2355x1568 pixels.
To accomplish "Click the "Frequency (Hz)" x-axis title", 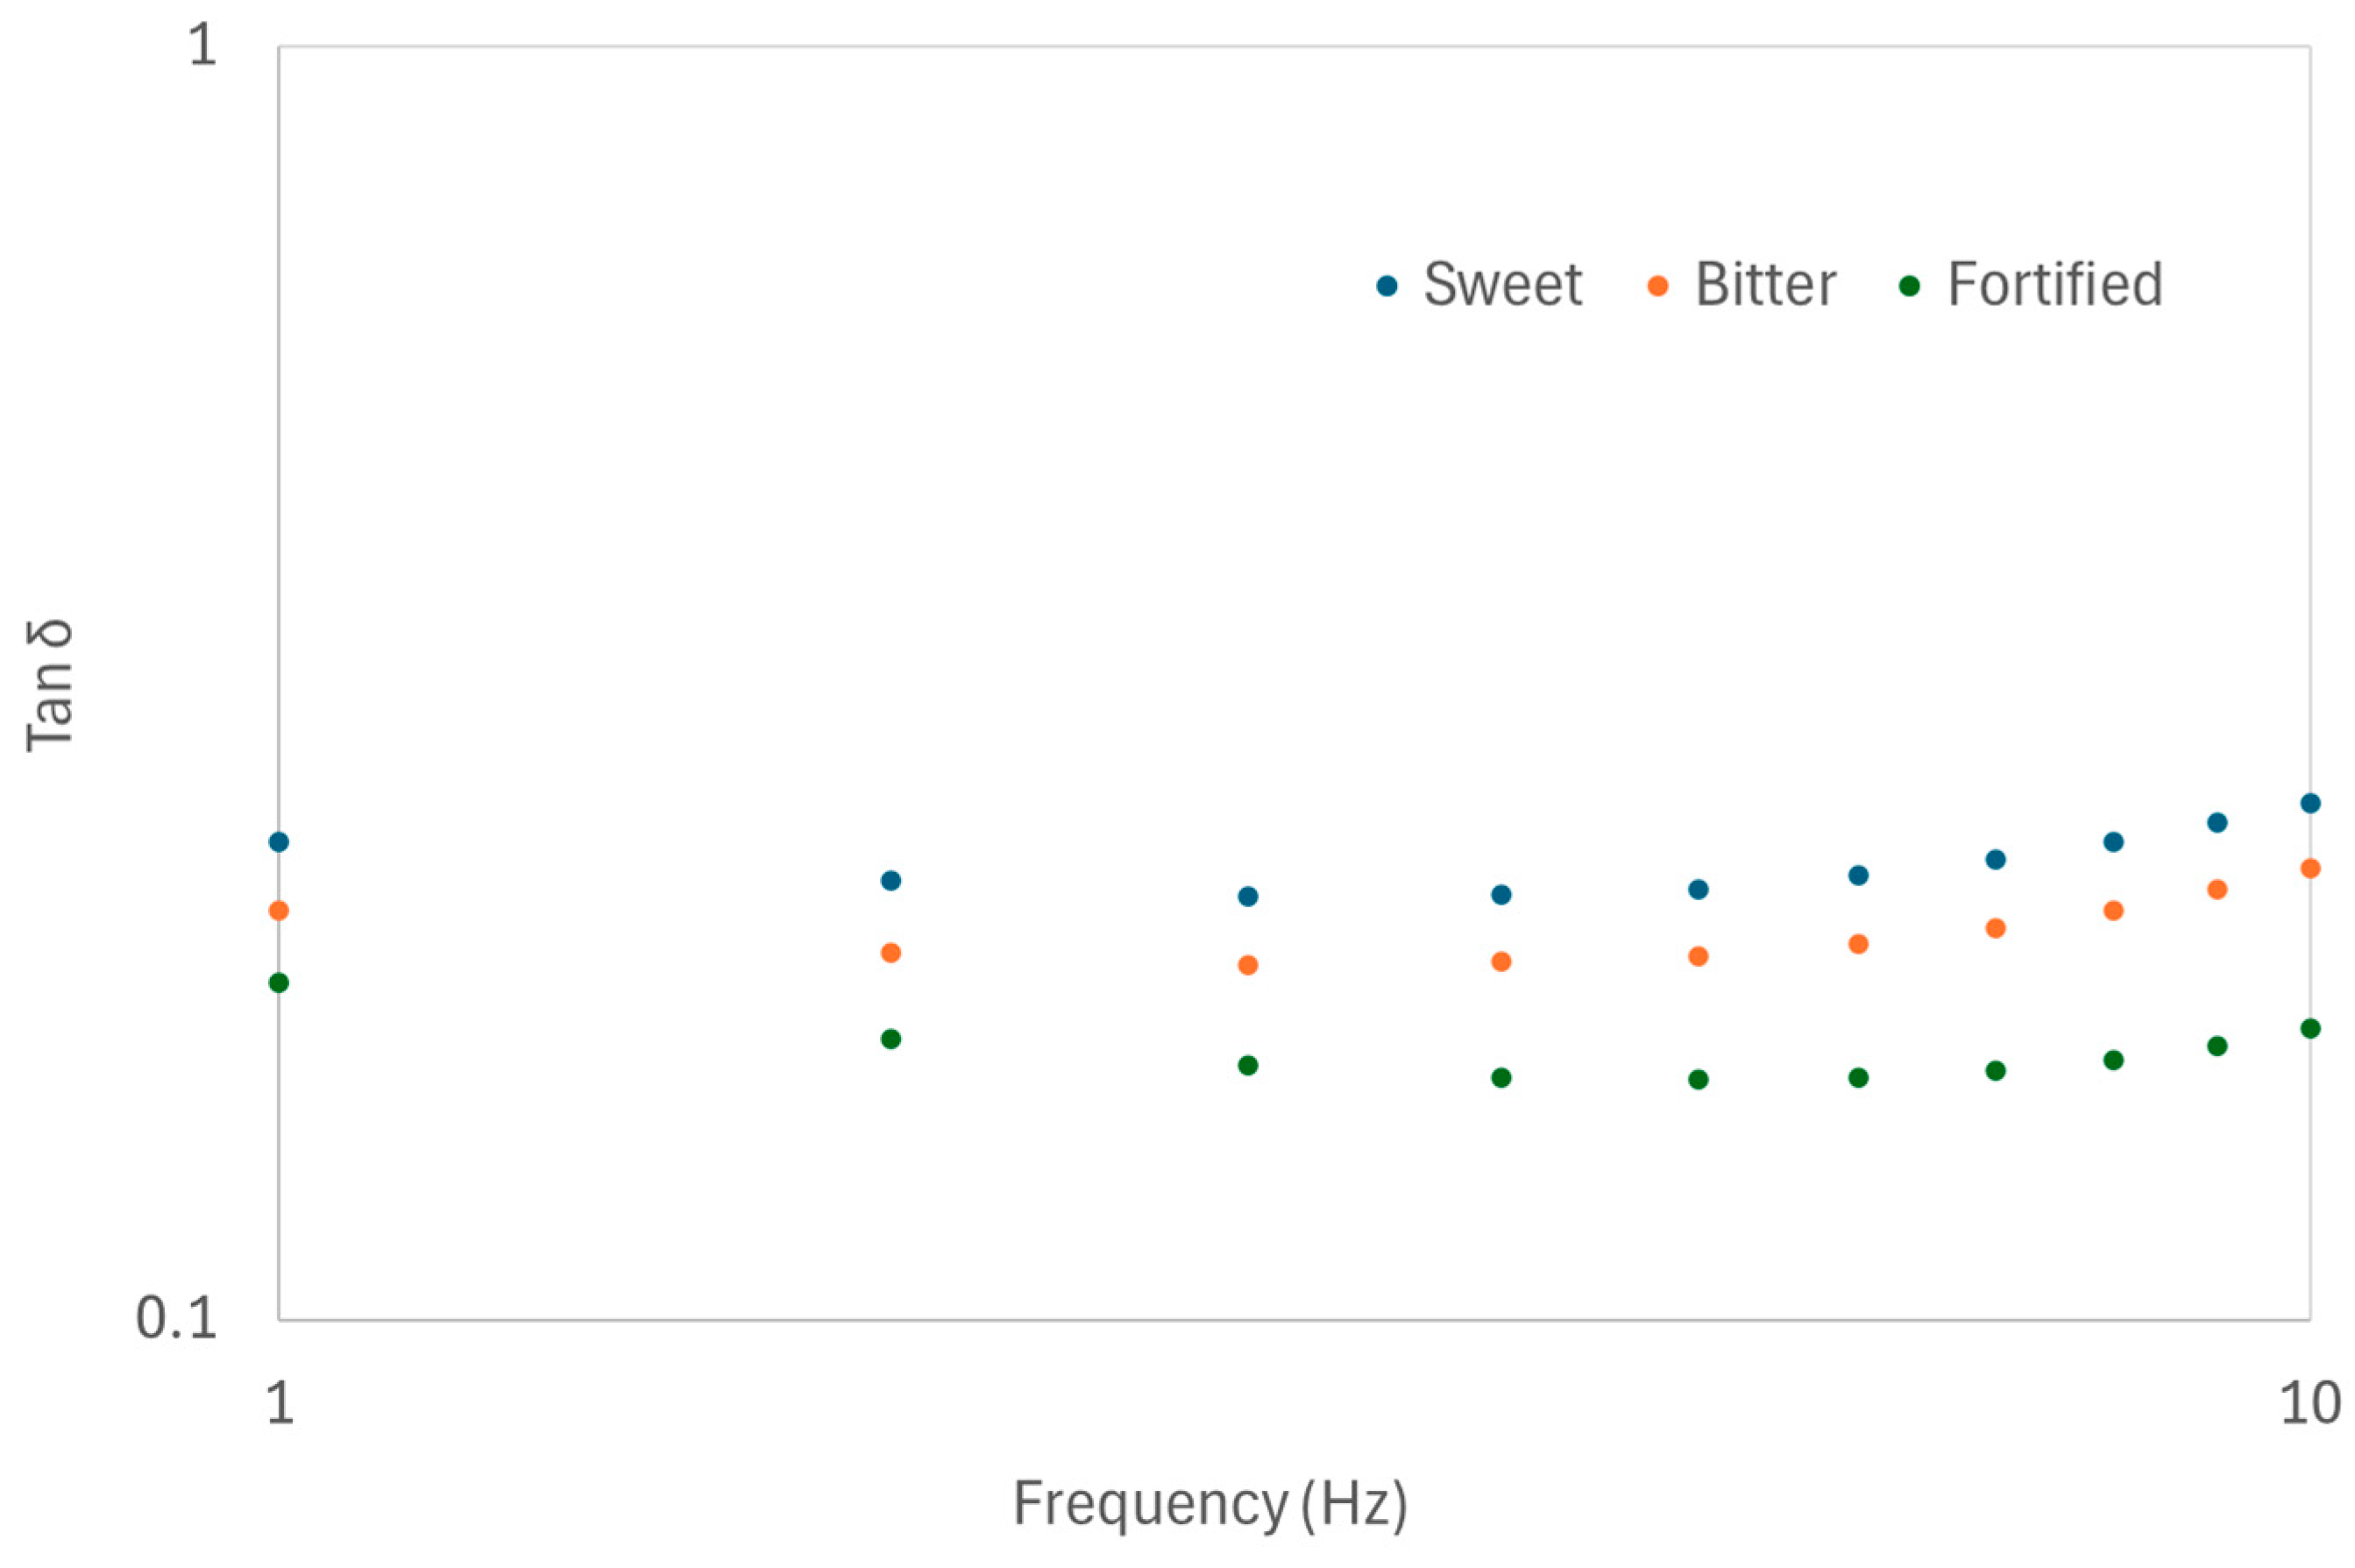I will coord(1210,1503).
